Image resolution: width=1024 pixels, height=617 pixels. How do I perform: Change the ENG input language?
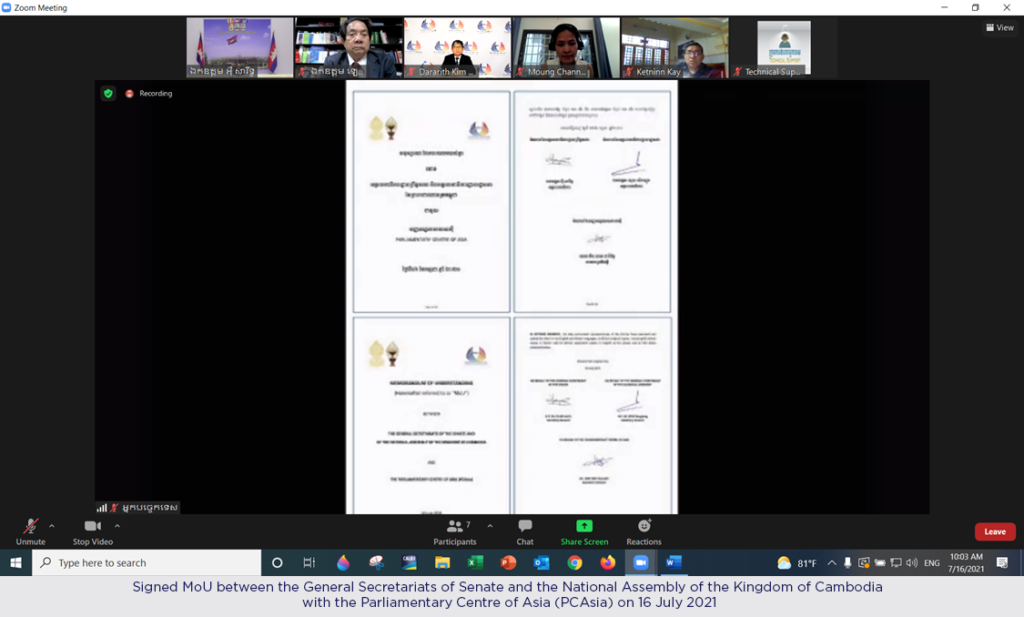click(932, 563)
